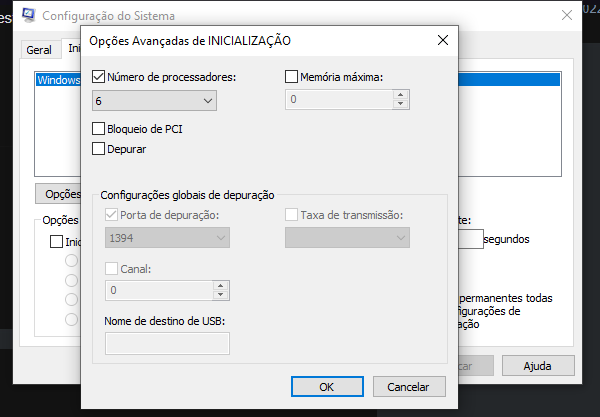This screenshot has height=417, width=600.
Task: Click the System Configuration title bar icon
Action: point(28,15)
